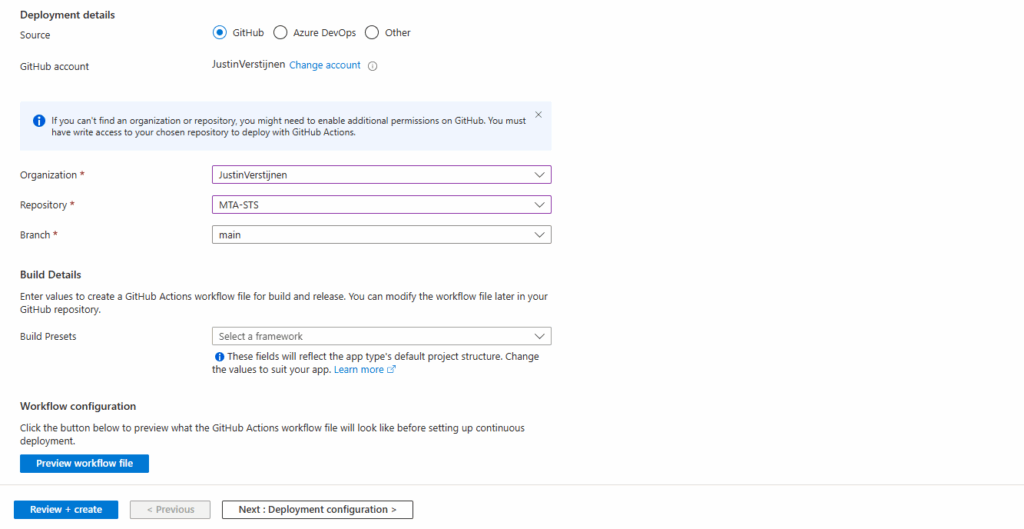The height and width of the screenshot is (529, 1024).
Task: Dismiss the GitHub permissions info banner
Action: (x=539, y=115)
